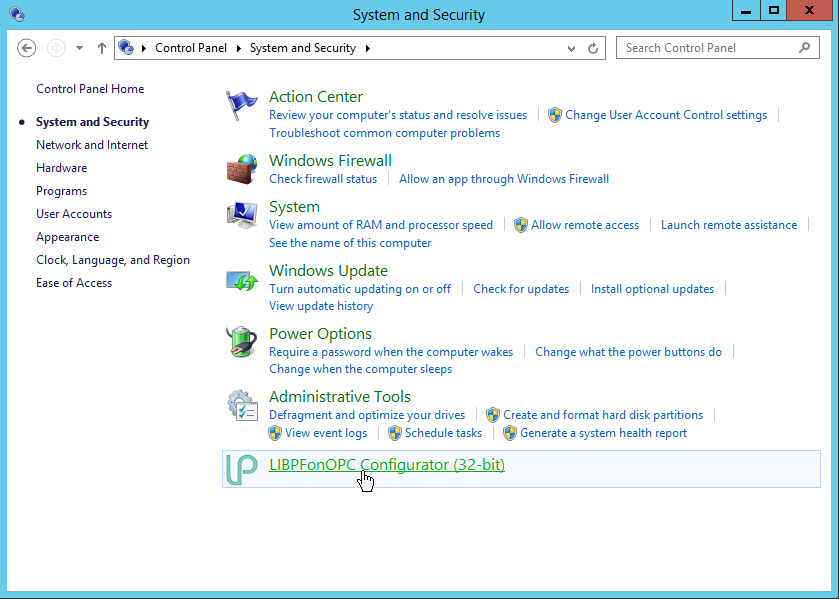Open Check firewall status link
The height and width of the screenshot is (599, 839).
point(323,179)
